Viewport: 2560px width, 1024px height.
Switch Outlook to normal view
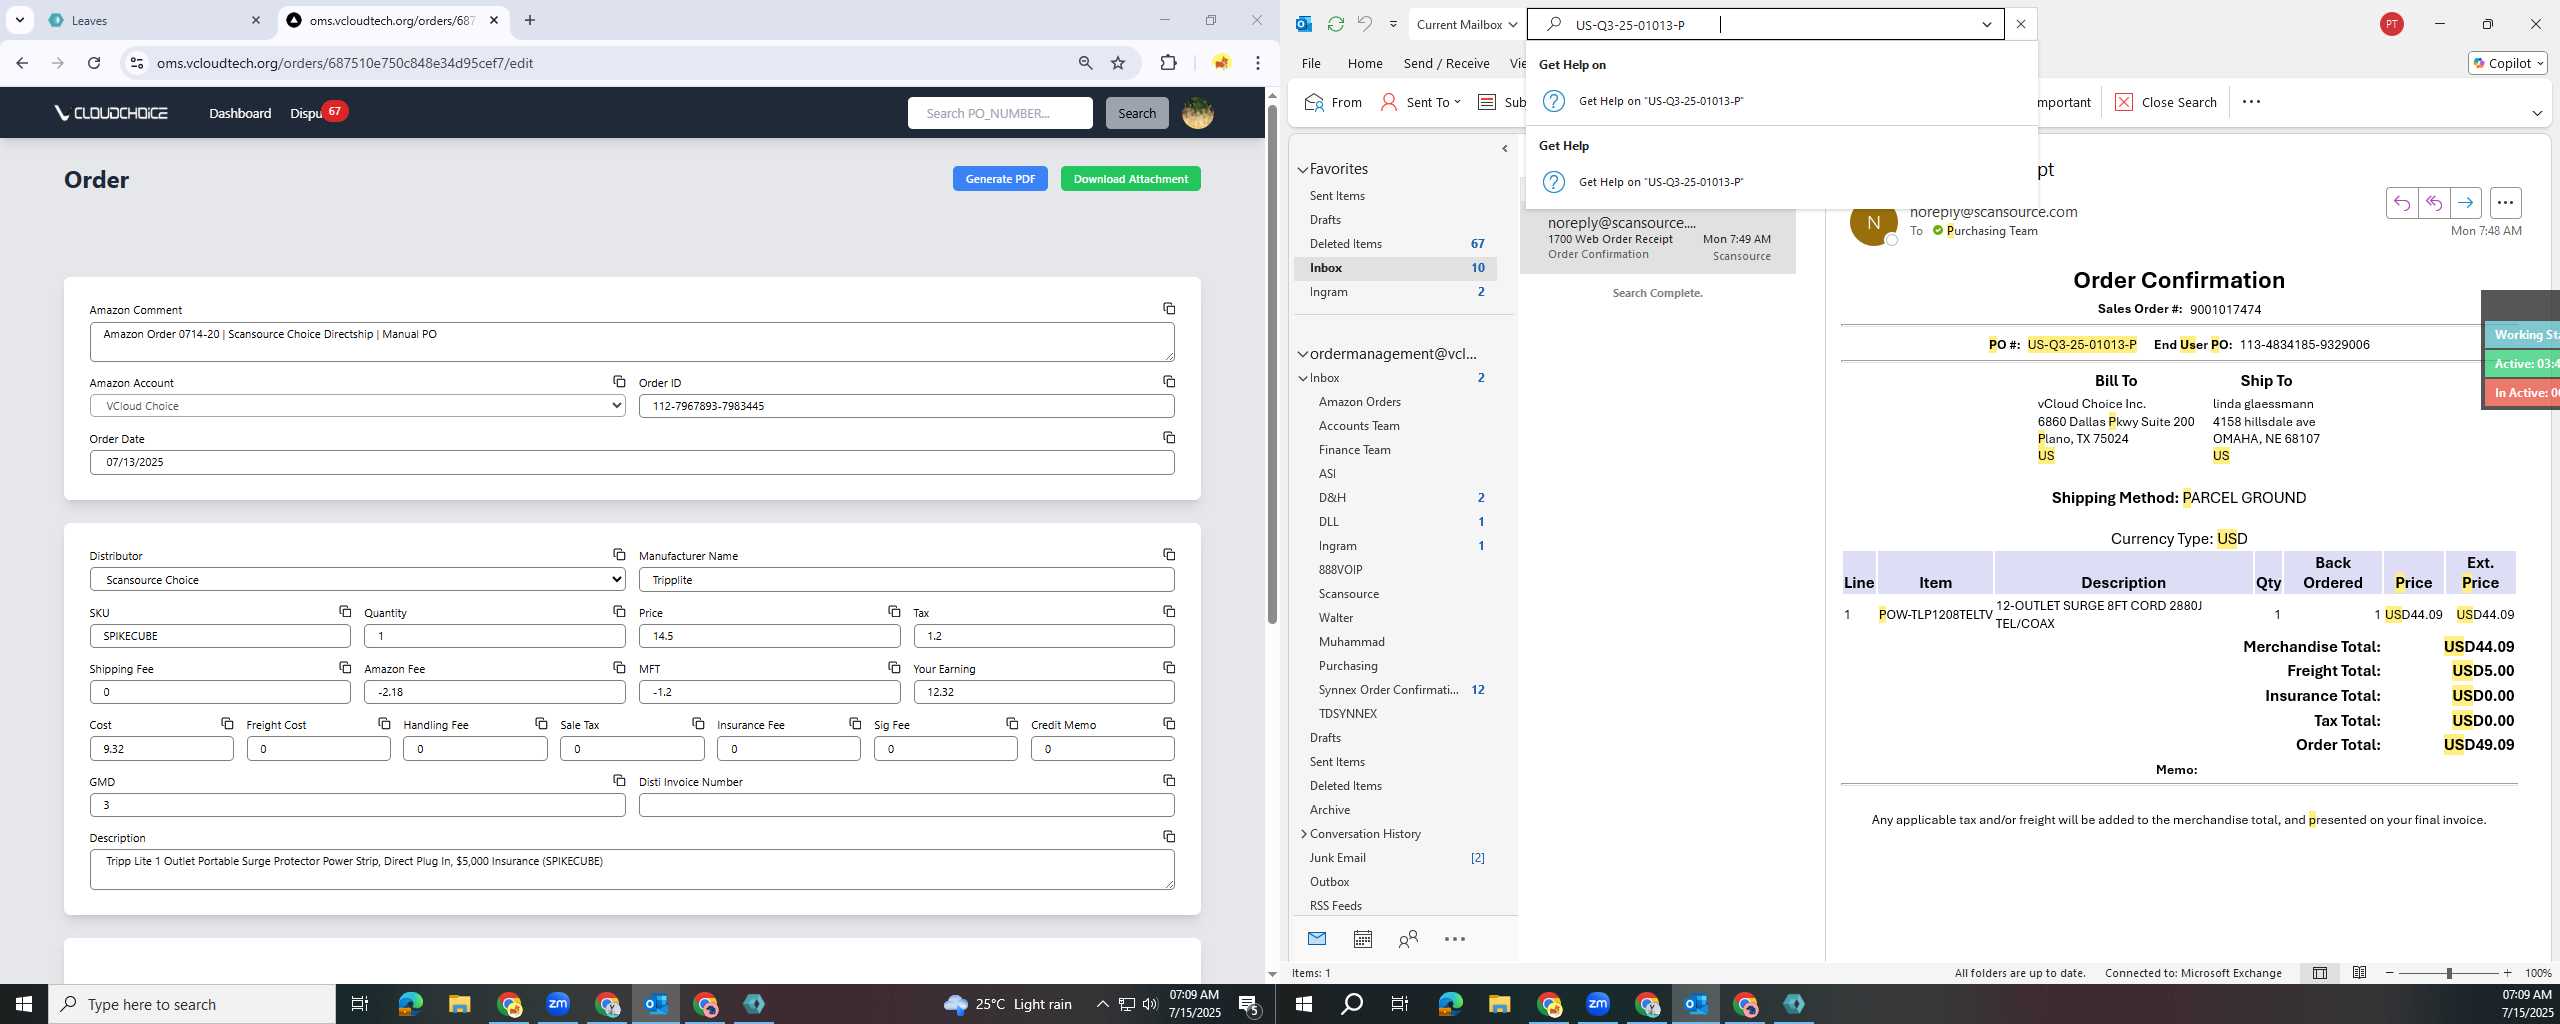[2319, 973]
